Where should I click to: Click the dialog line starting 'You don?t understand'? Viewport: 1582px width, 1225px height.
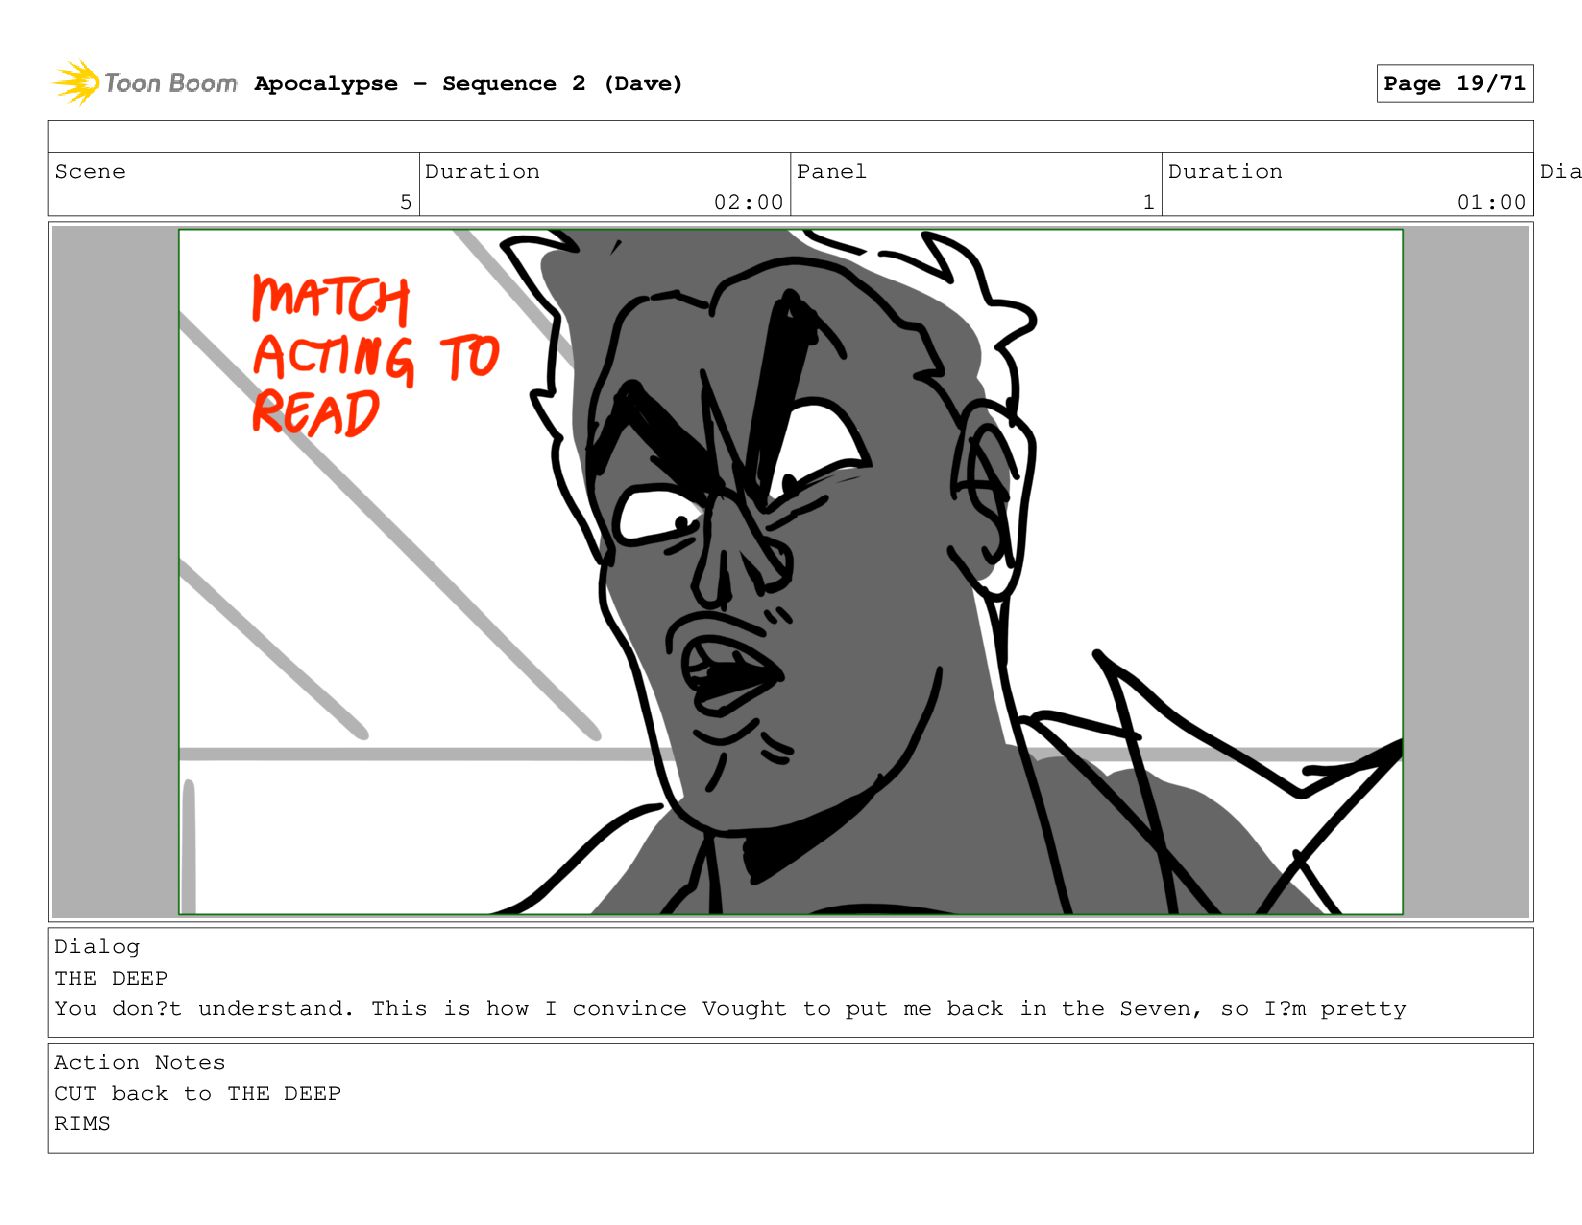730,1009
